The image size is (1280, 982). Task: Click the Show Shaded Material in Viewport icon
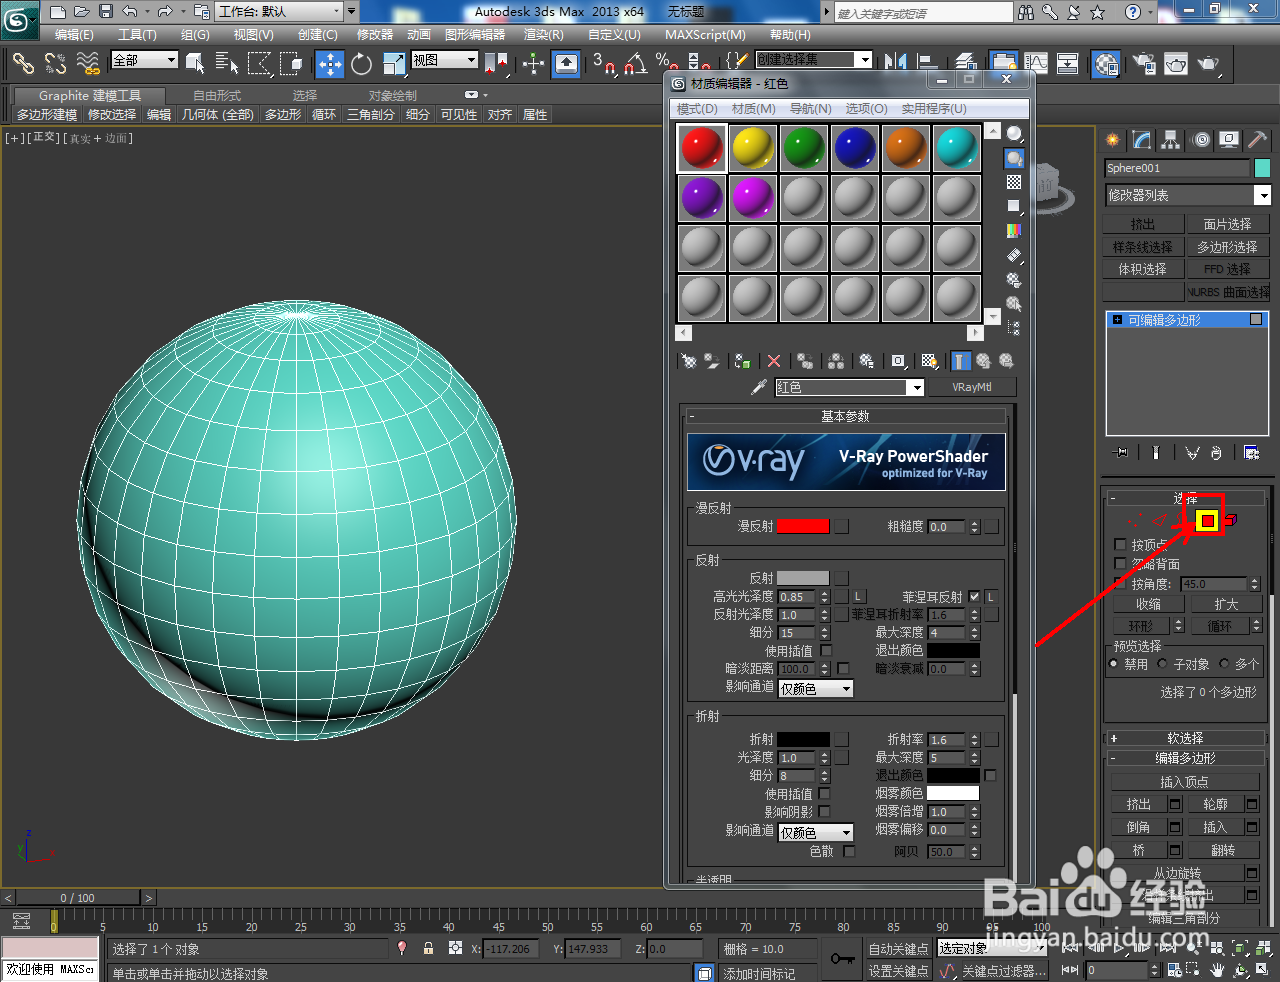(x=930, y=361)
